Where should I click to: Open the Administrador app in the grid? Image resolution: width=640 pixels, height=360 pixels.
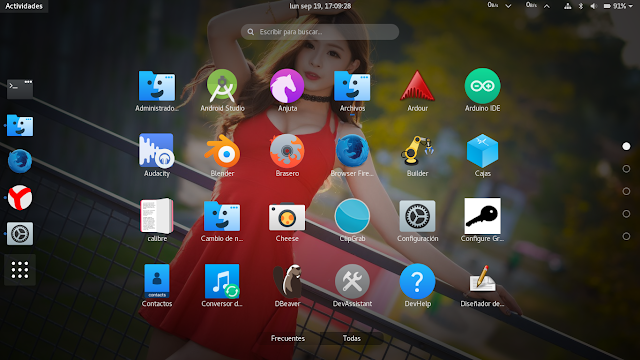coord(157,91)
